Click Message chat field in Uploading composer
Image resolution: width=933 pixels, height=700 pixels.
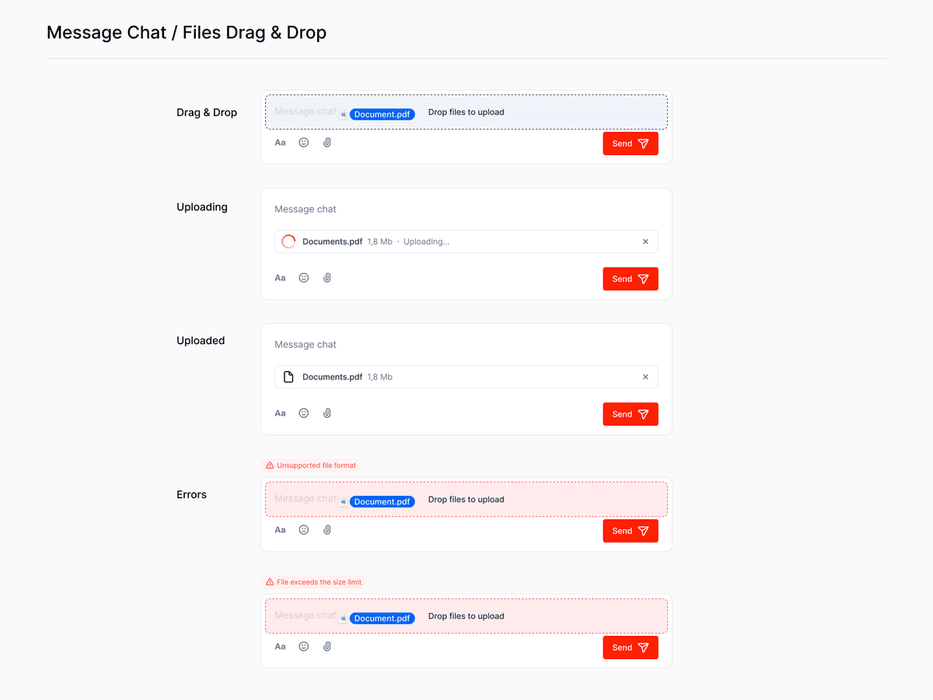466,209
